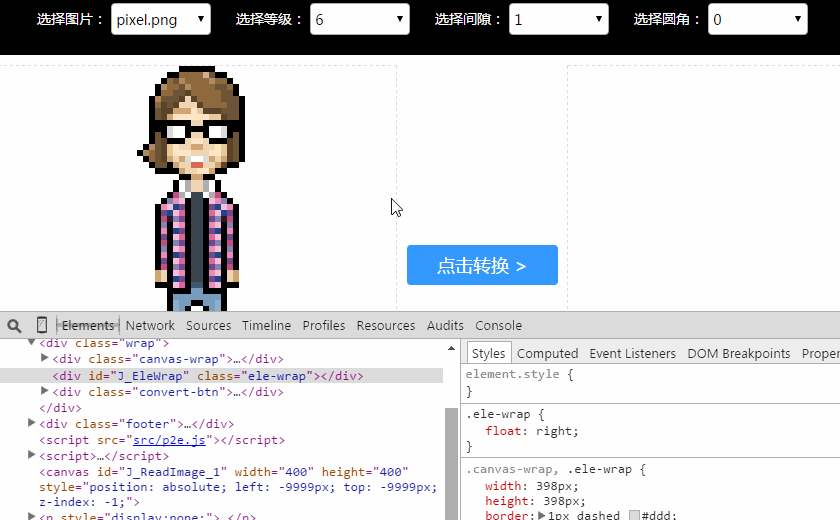Switch to the Resources tab
The height and width of the screenshot is (520, 840).
(x=386, y=326)
